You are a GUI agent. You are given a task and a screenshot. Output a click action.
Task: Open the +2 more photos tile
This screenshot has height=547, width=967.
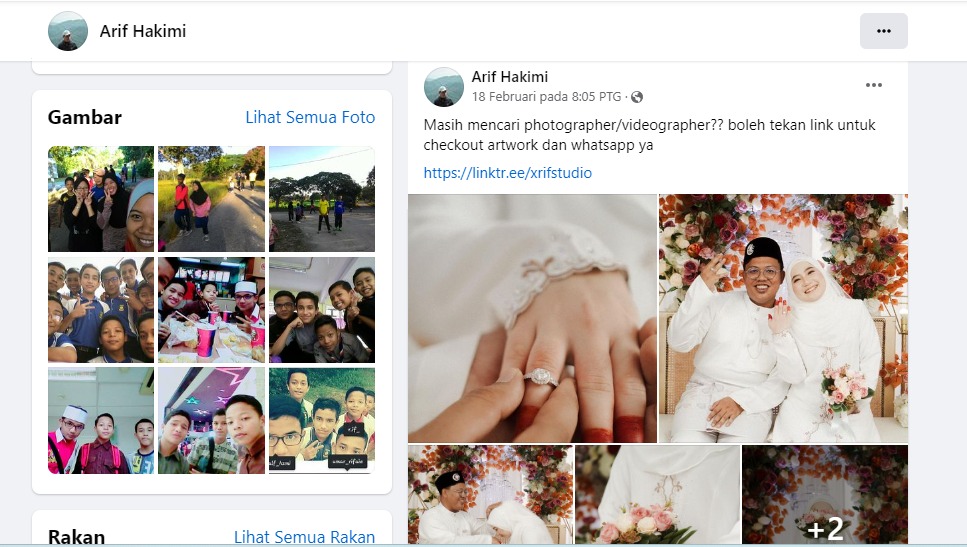825,495
